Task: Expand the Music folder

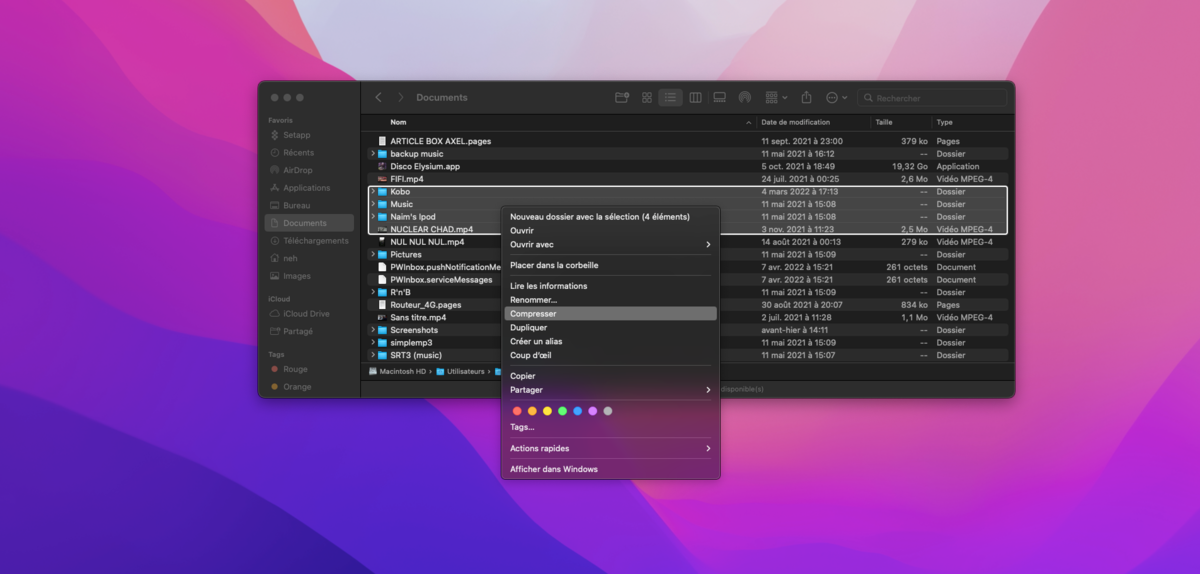Action: click(372, 204)
